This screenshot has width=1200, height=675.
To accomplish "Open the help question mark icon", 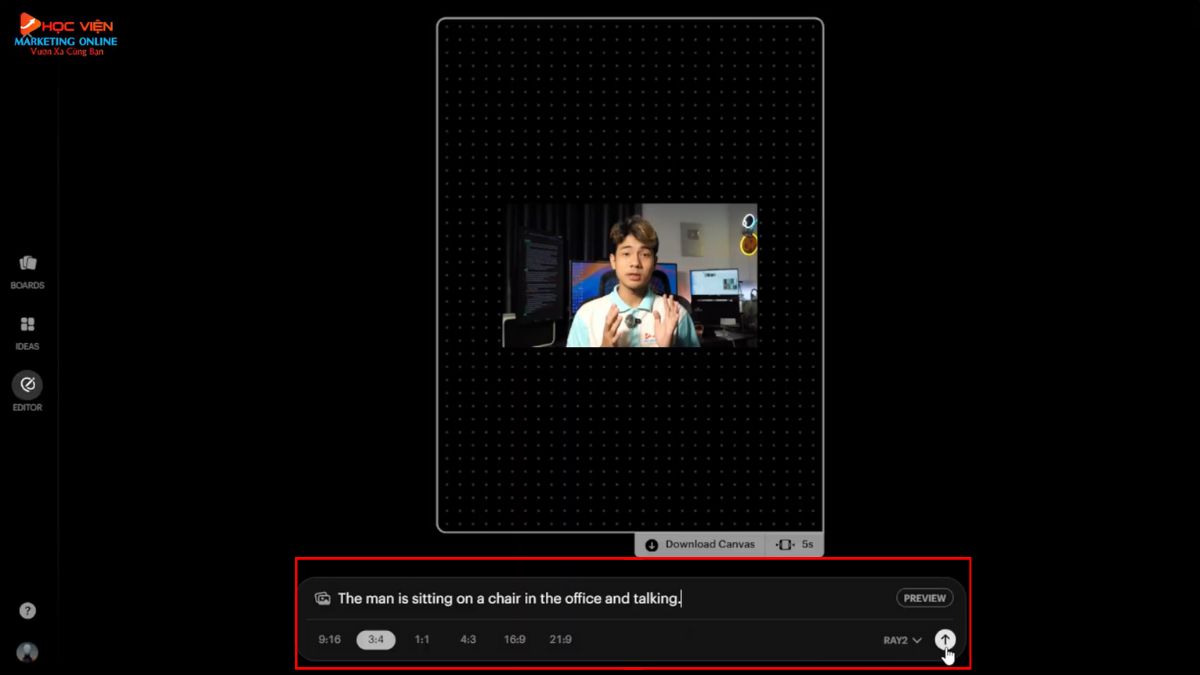I will tap(27, 611).
